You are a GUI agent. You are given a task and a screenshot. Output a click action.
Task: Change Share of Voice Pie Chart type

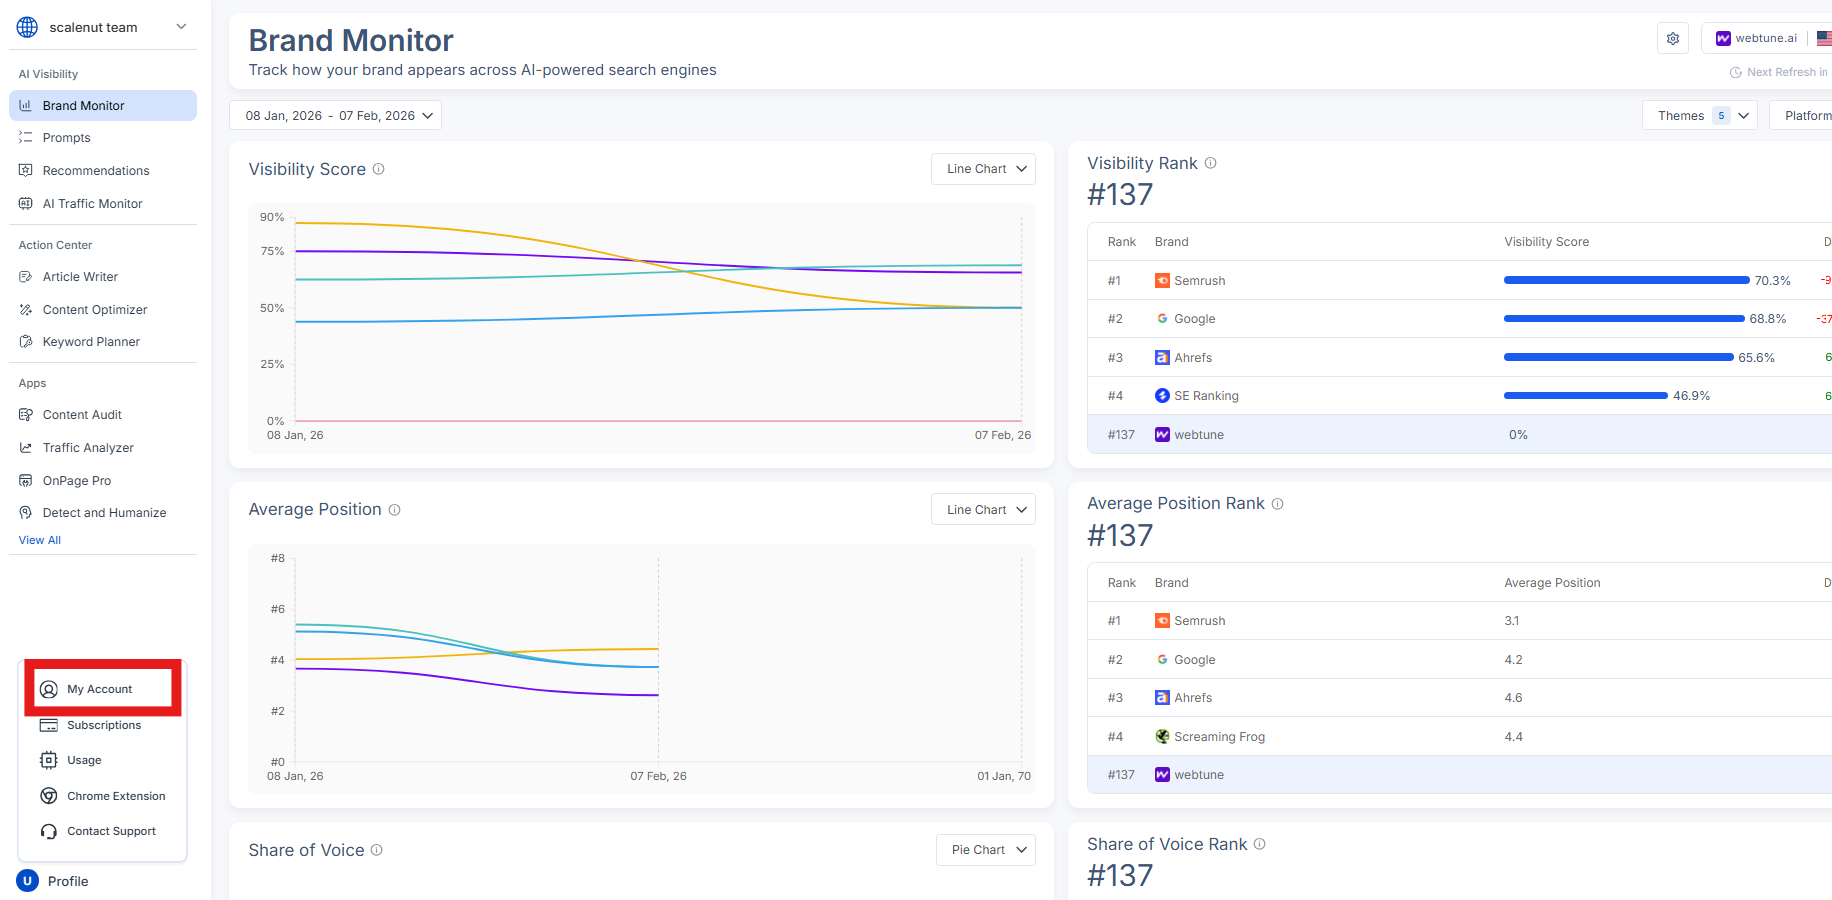(986, 850)
